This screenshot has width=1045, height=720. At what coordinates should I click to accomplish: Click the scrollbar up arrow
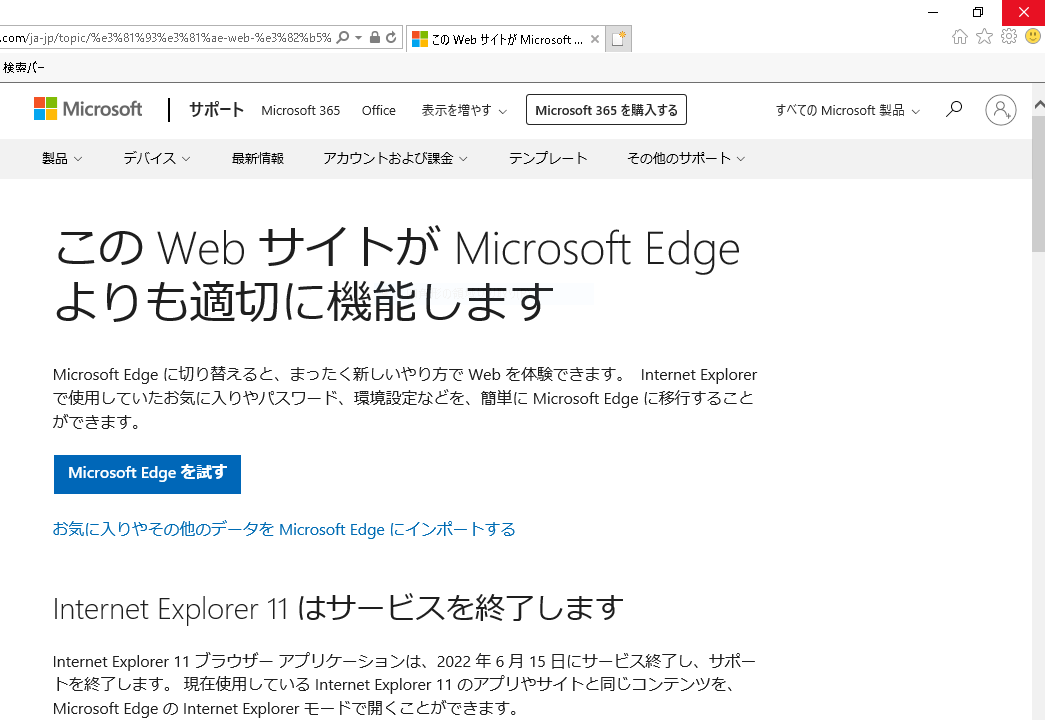[1038, 105]
